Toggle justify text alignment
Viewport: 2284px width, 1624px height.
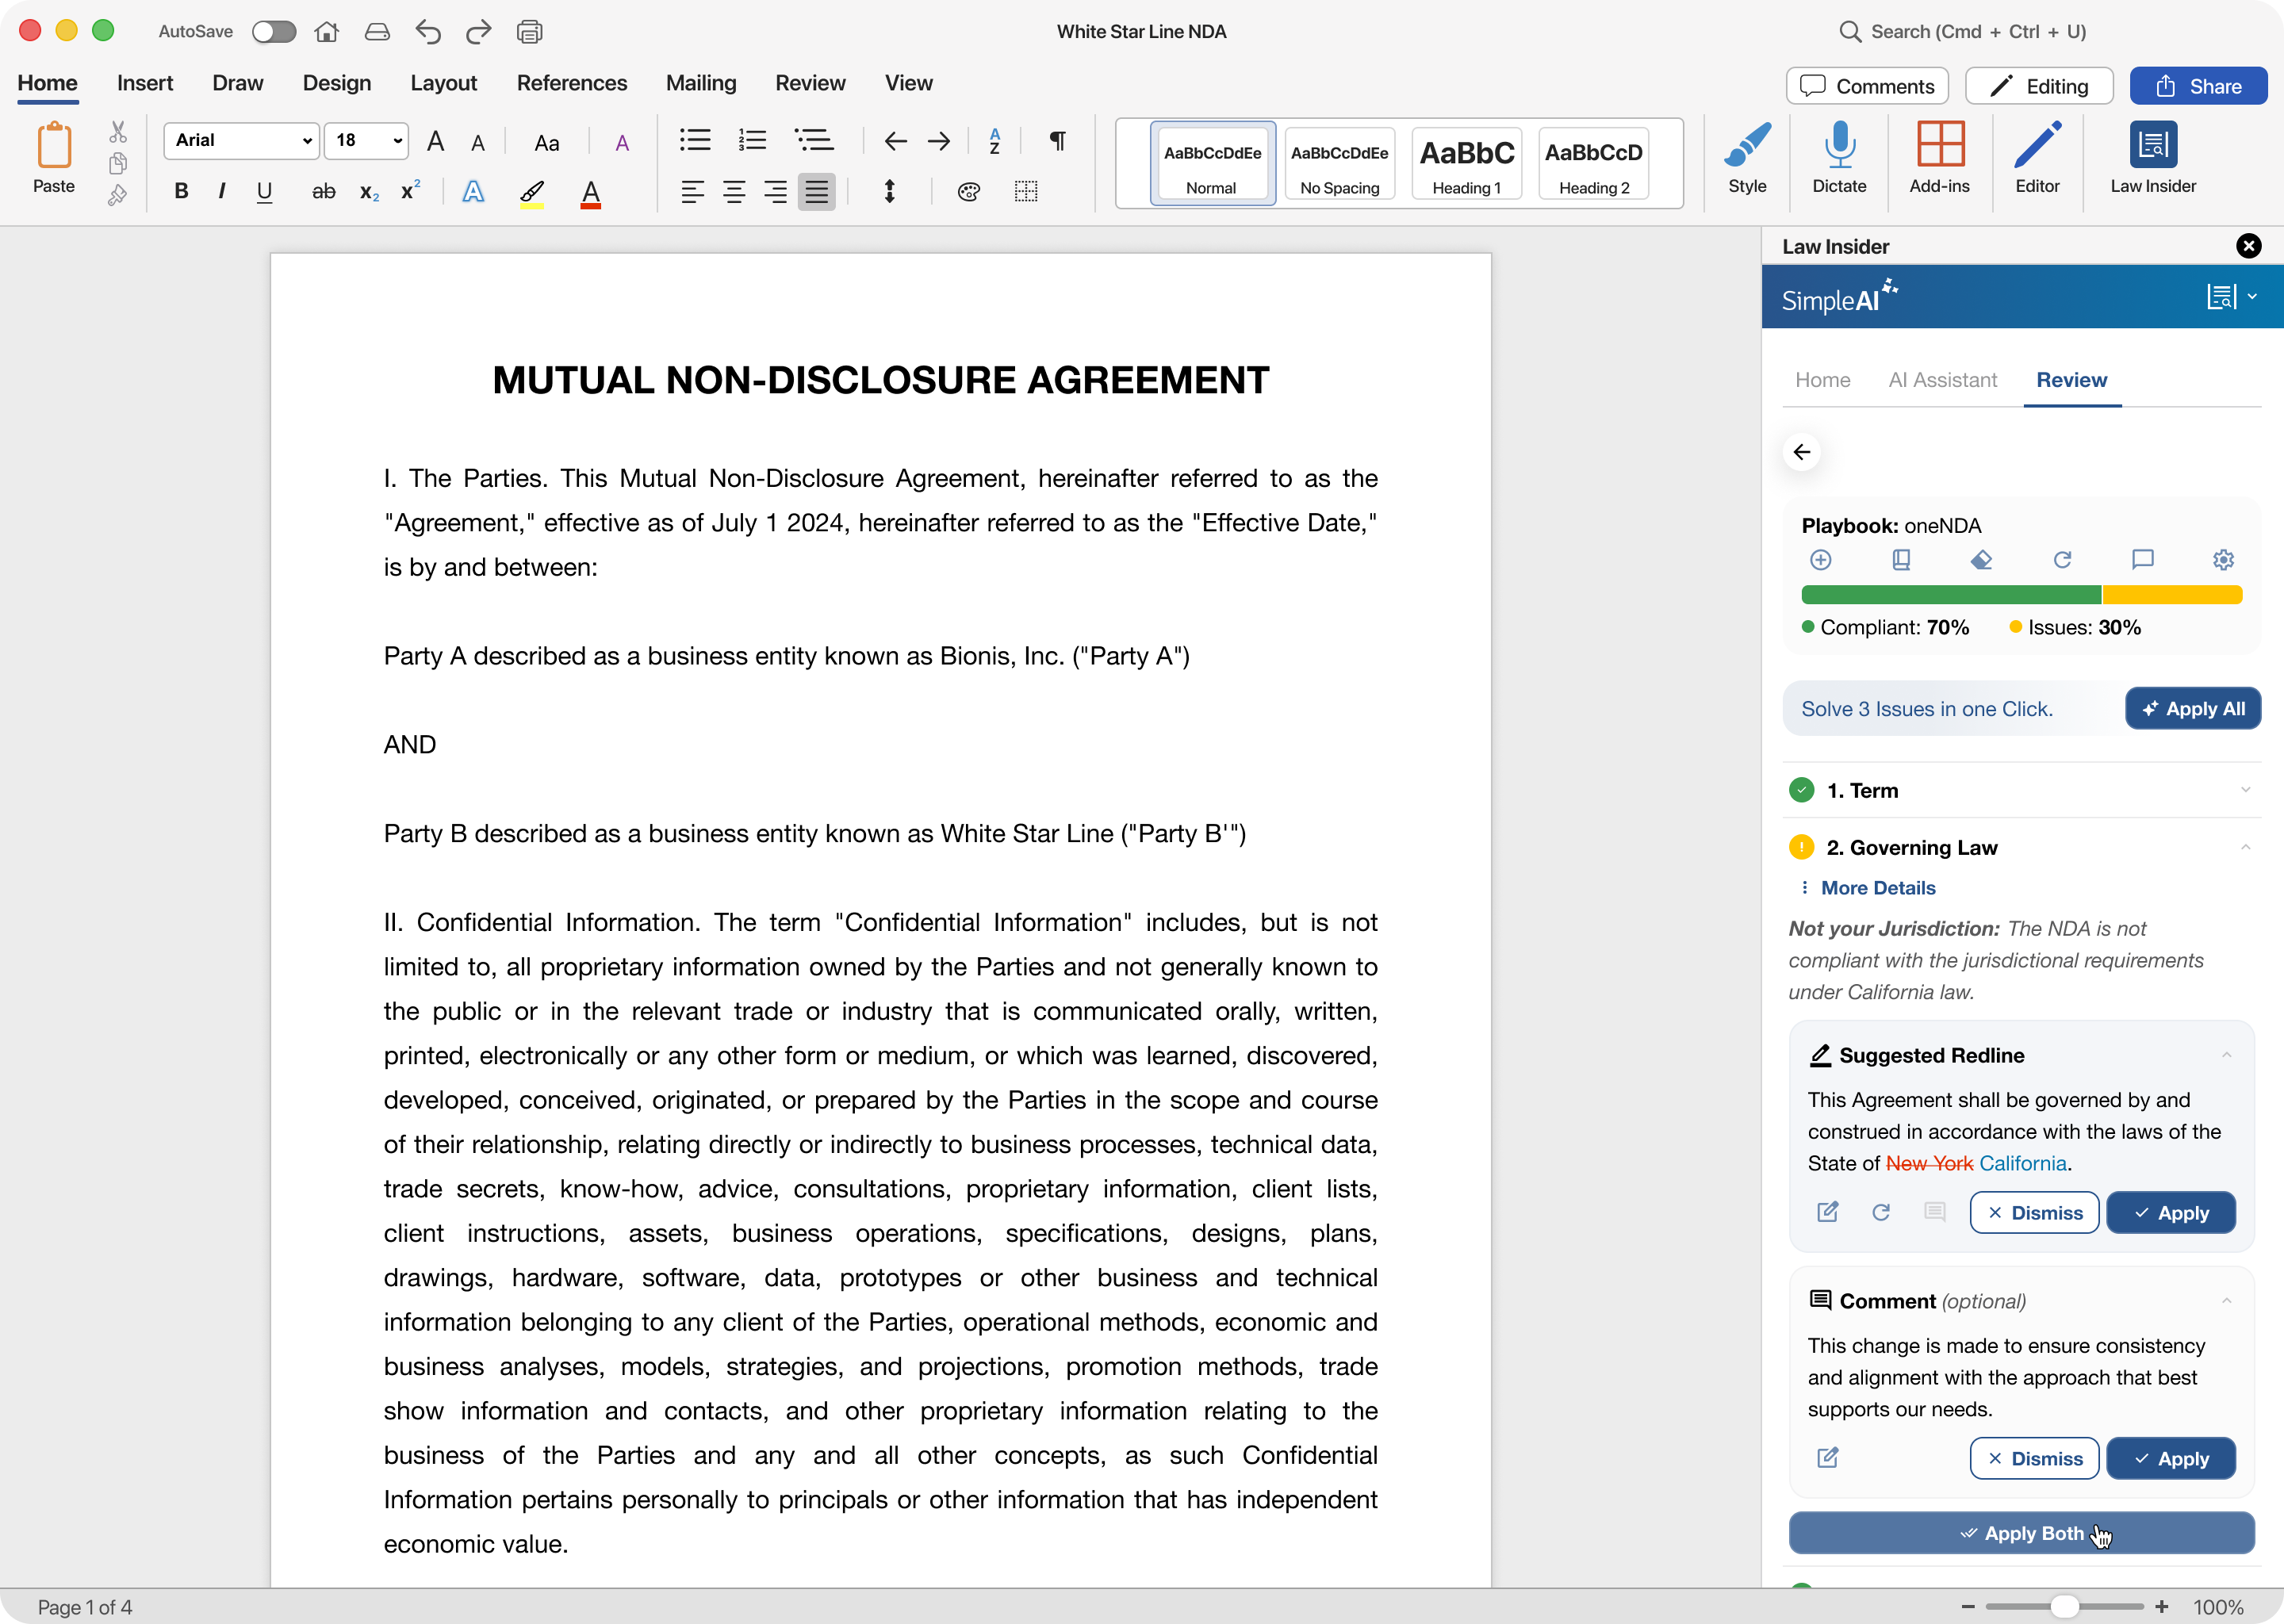[816, 191]
